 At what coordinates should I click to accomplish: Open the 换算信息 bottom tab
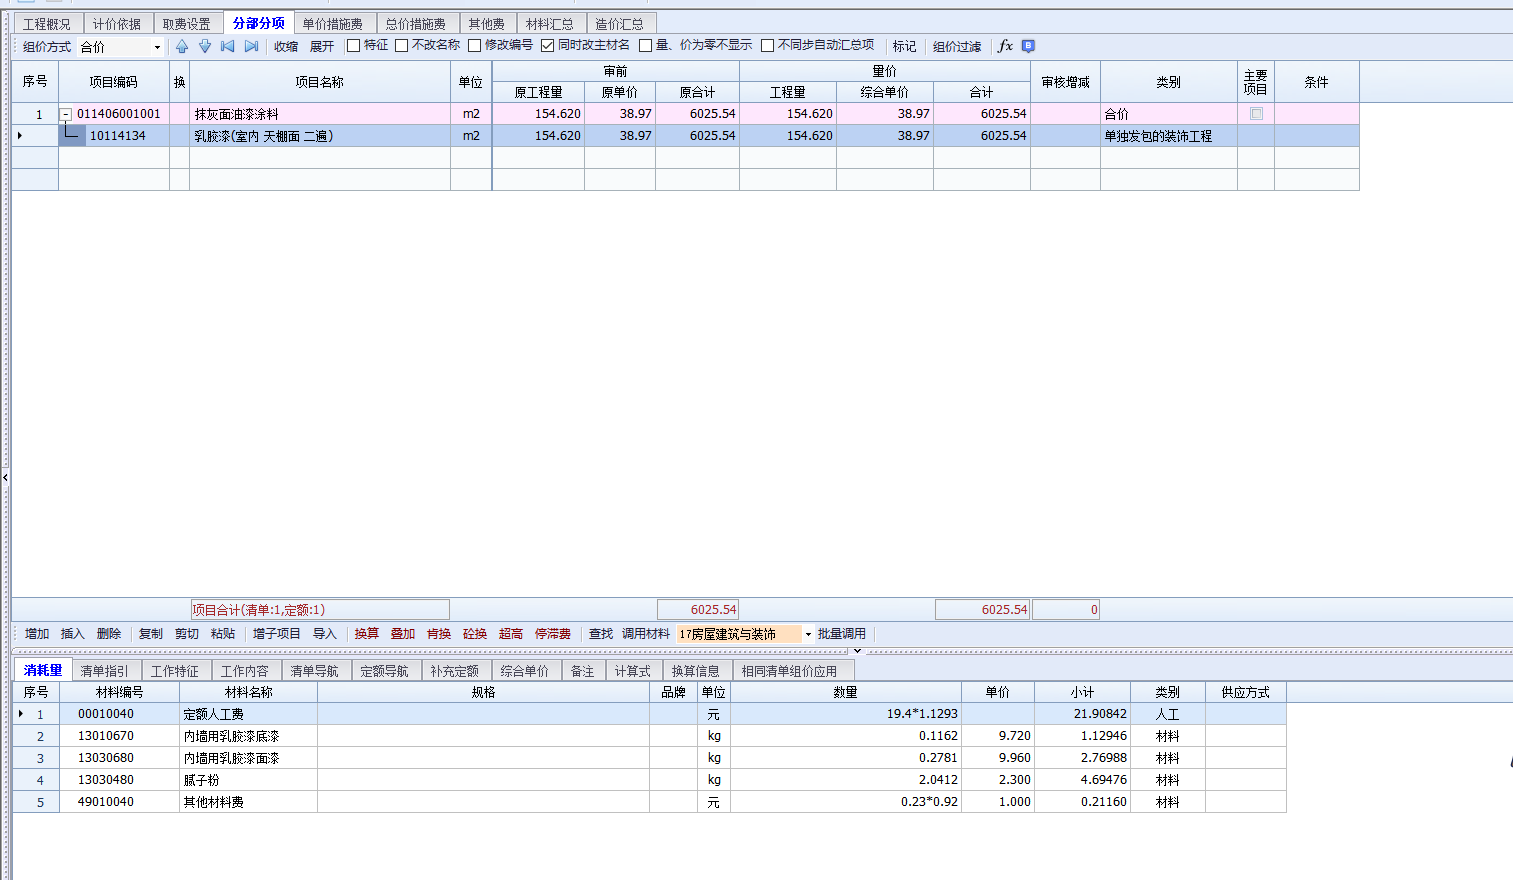click(696, 671)
